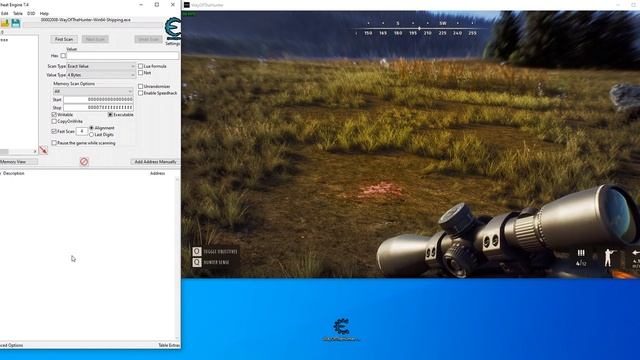Click the Address column header
The width and height of the screenshot is (640, 360).
(x=158, y=173)
